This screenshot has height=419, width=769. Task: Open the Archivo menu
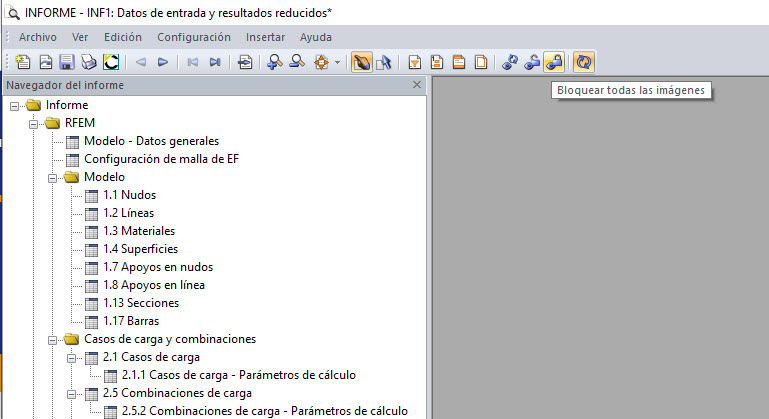coord(38,37)
